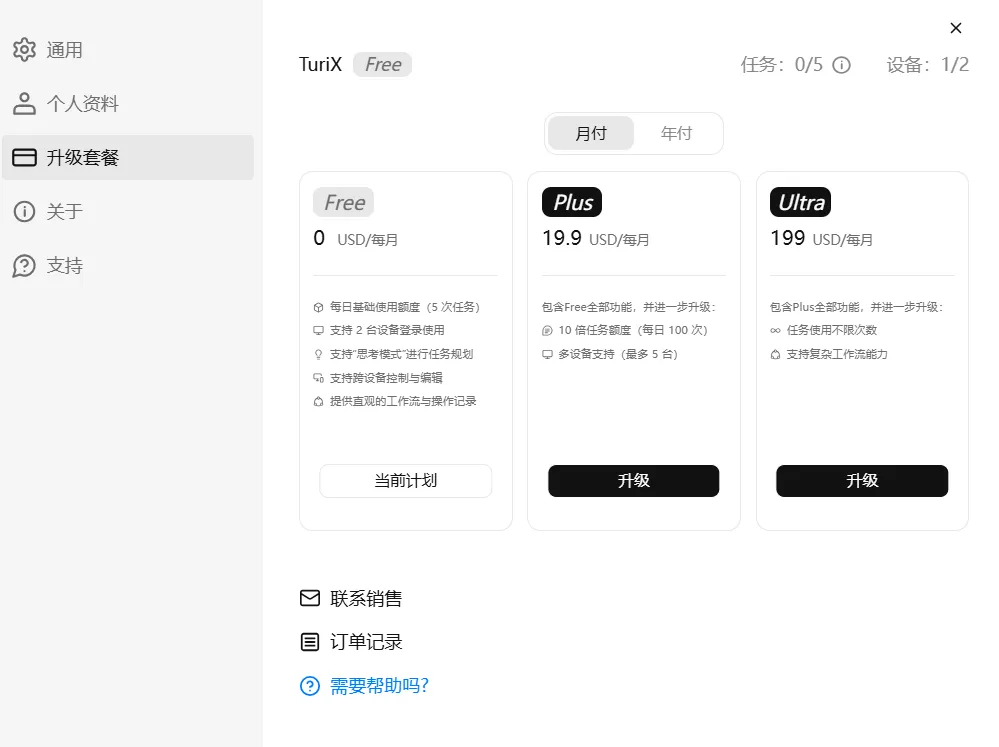This screenshot has width=999, height=747.
Task: Click the list icon beside 订单记录
Action: (x=310, y=642)
